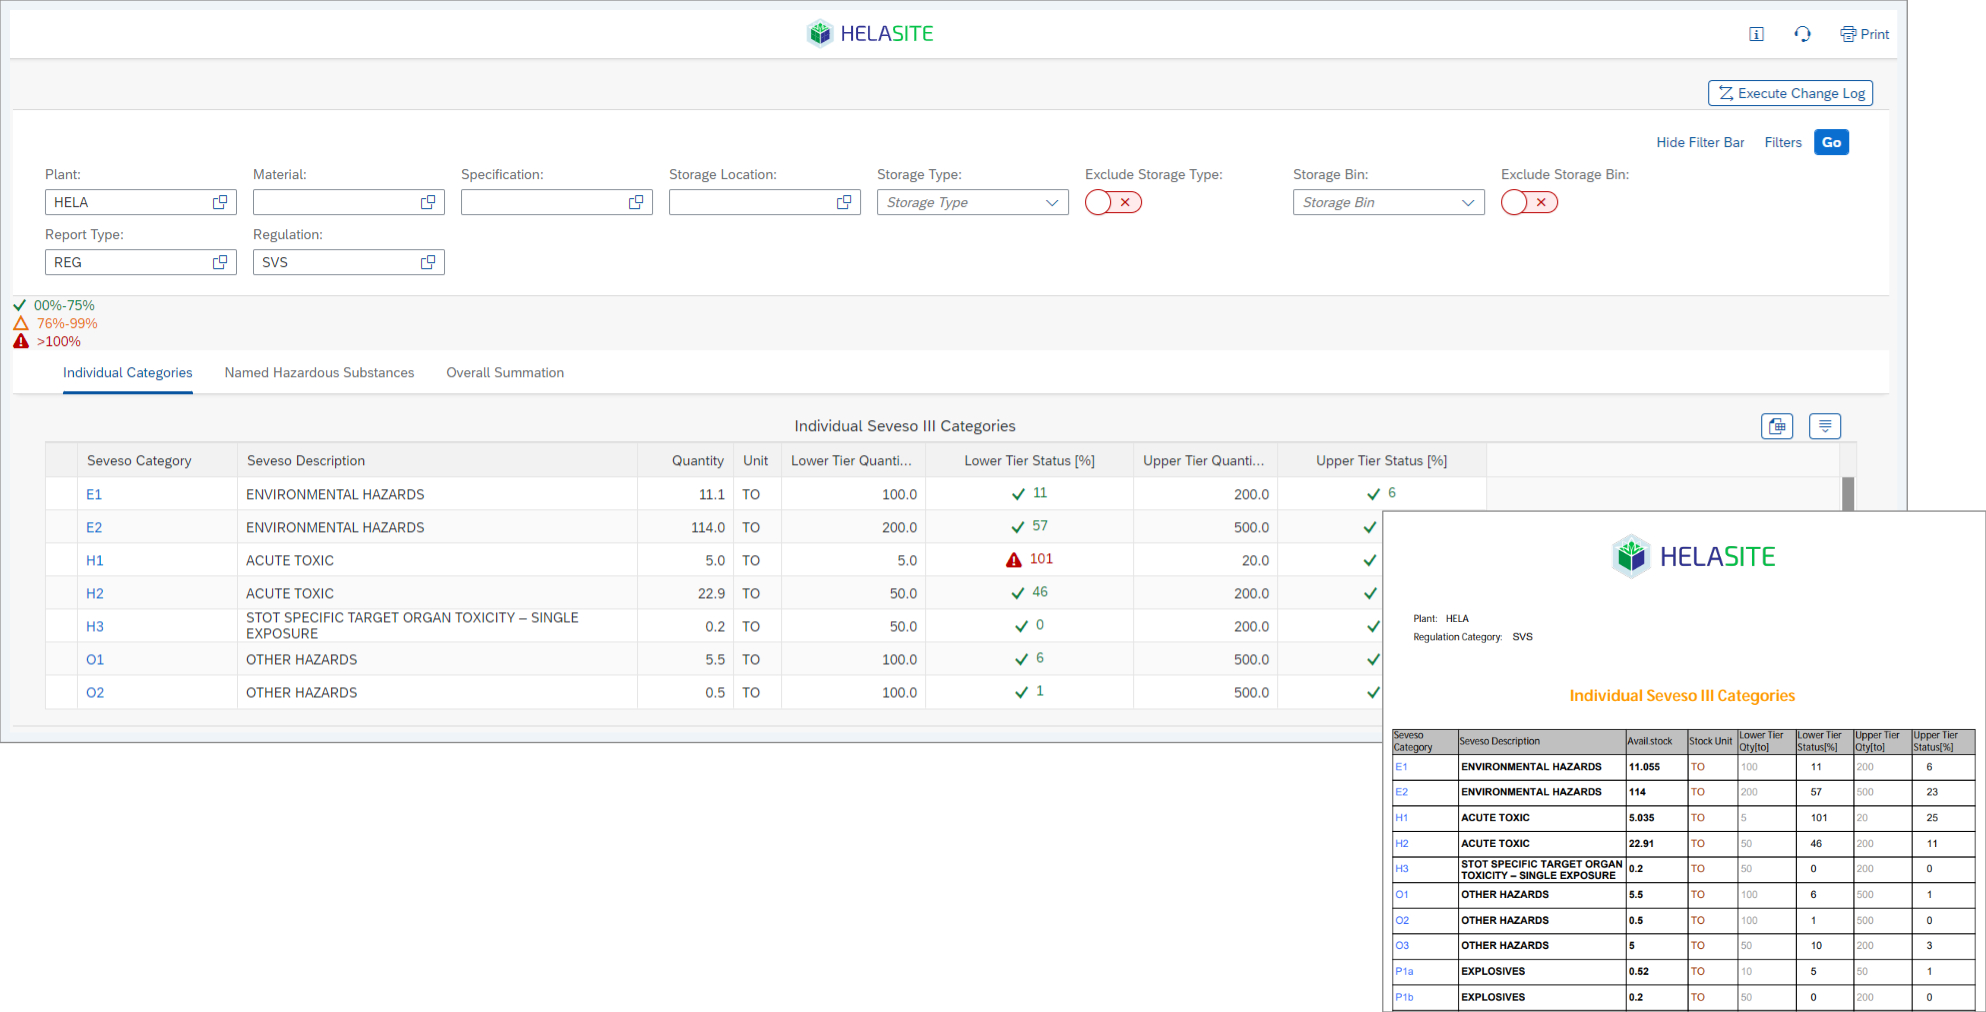Screen dimensions: 1986x1012
Task: Click the red alert legend icon >100%
Action: point(20,341)
